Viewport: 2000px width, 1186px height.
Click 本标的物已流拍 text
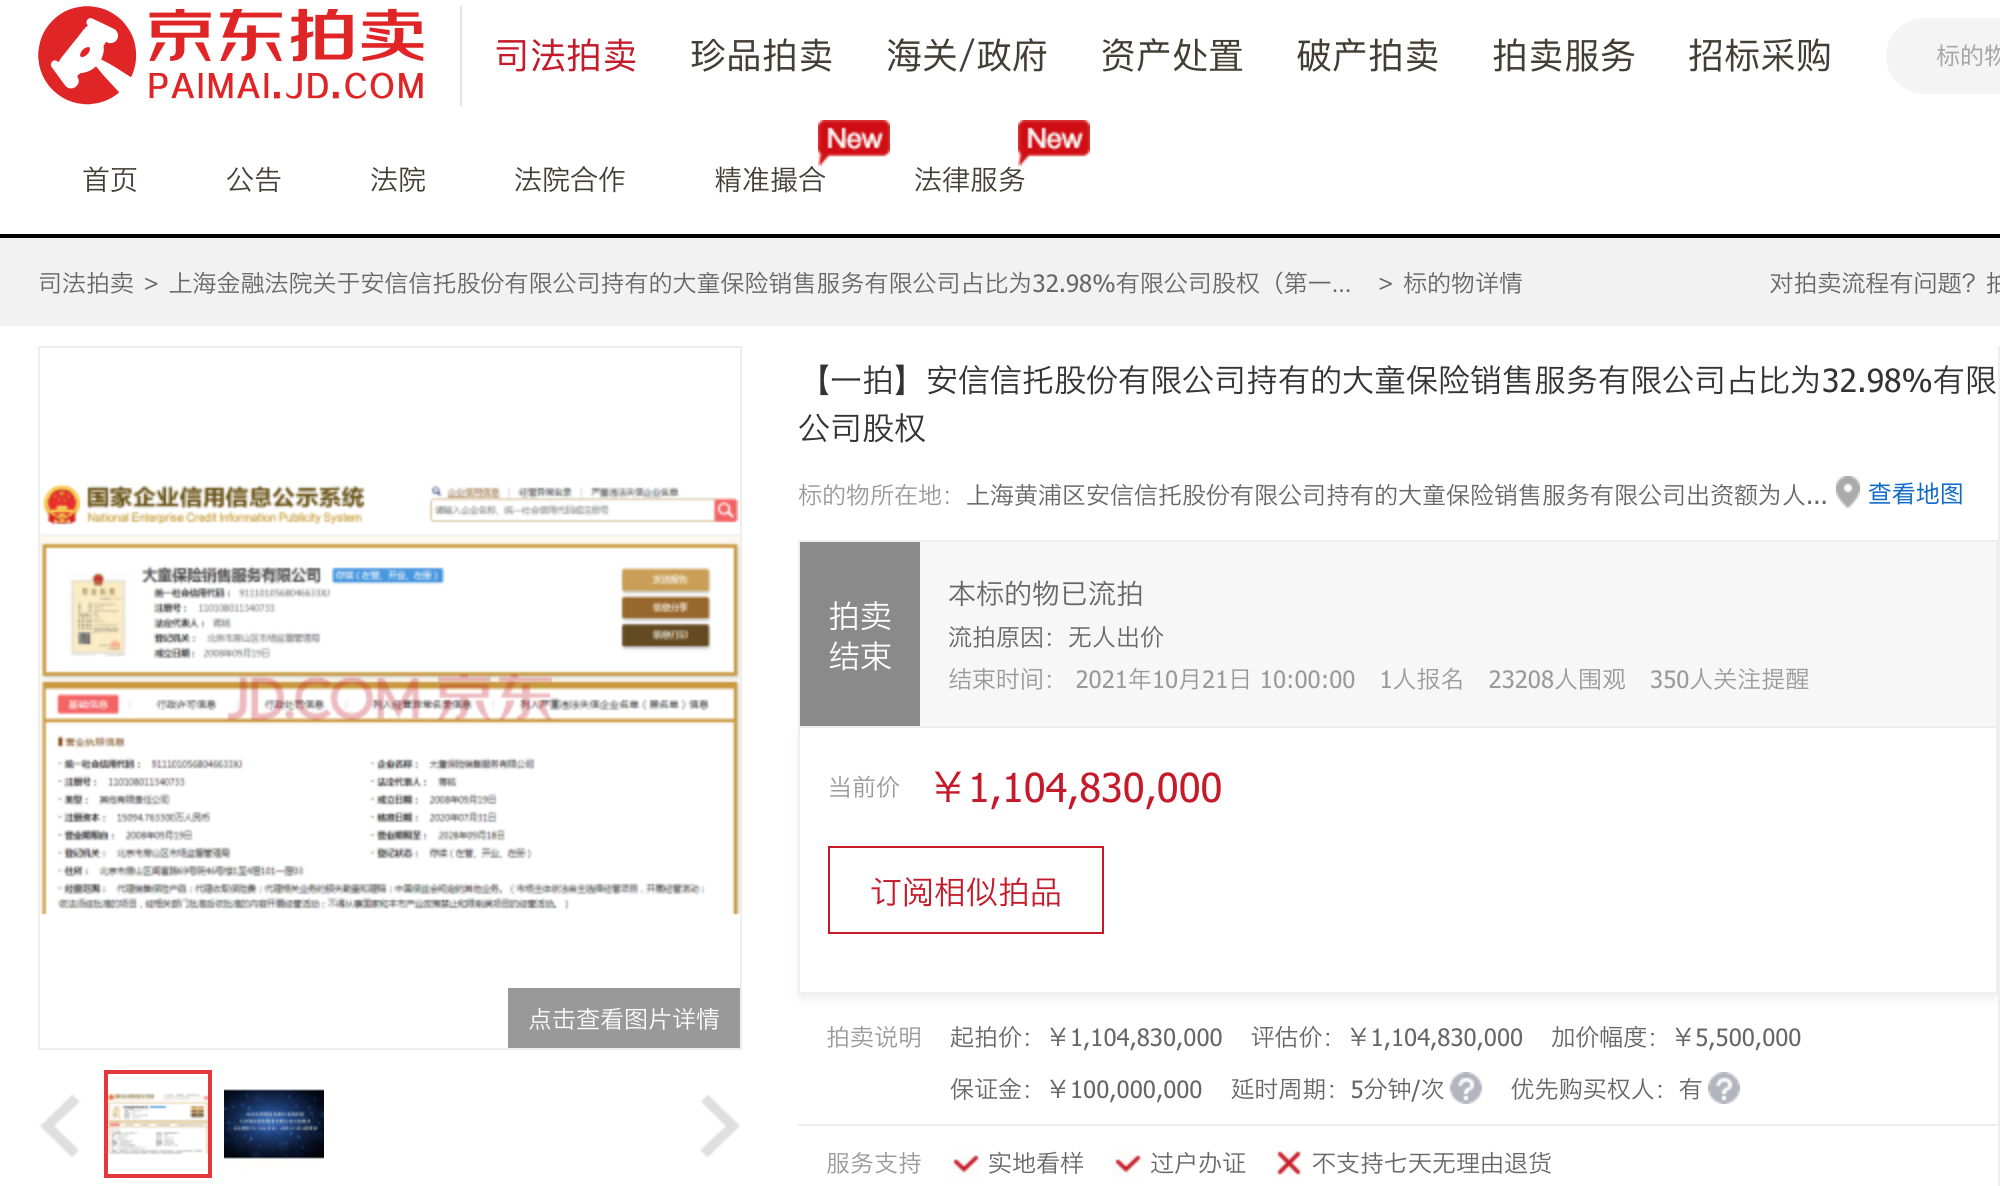point(1045,594)
